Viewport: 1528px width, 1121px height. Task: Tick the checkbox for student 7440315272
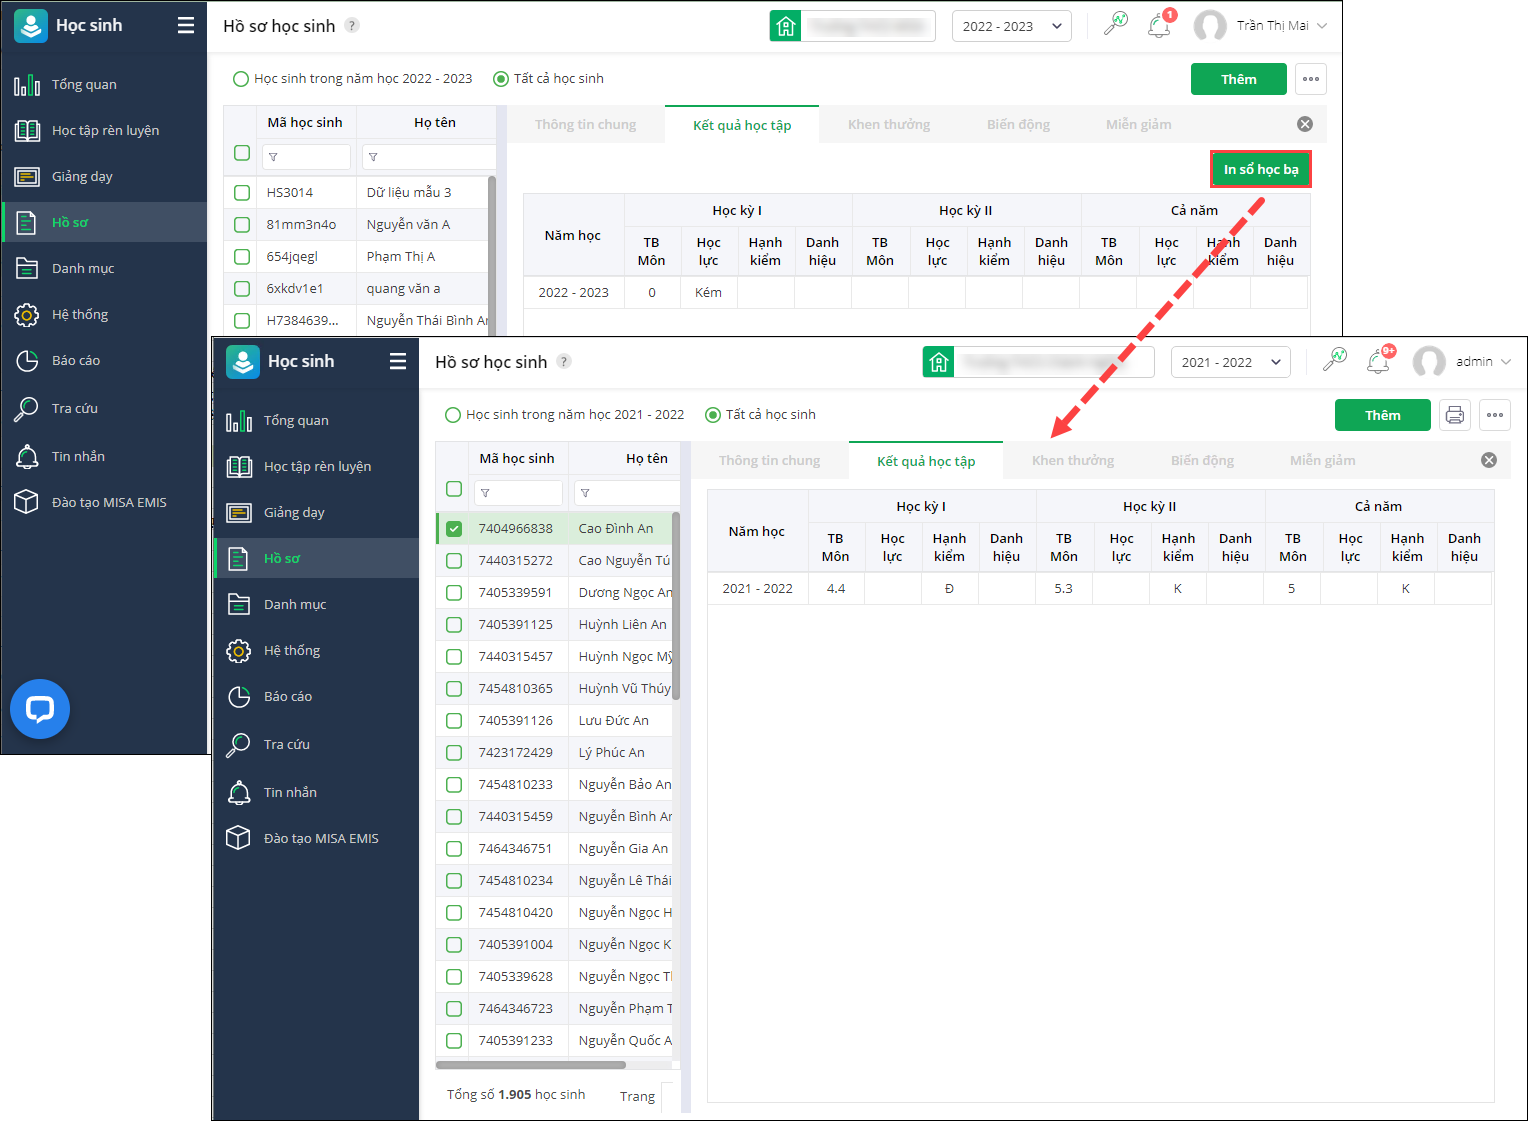coord(454,561)
